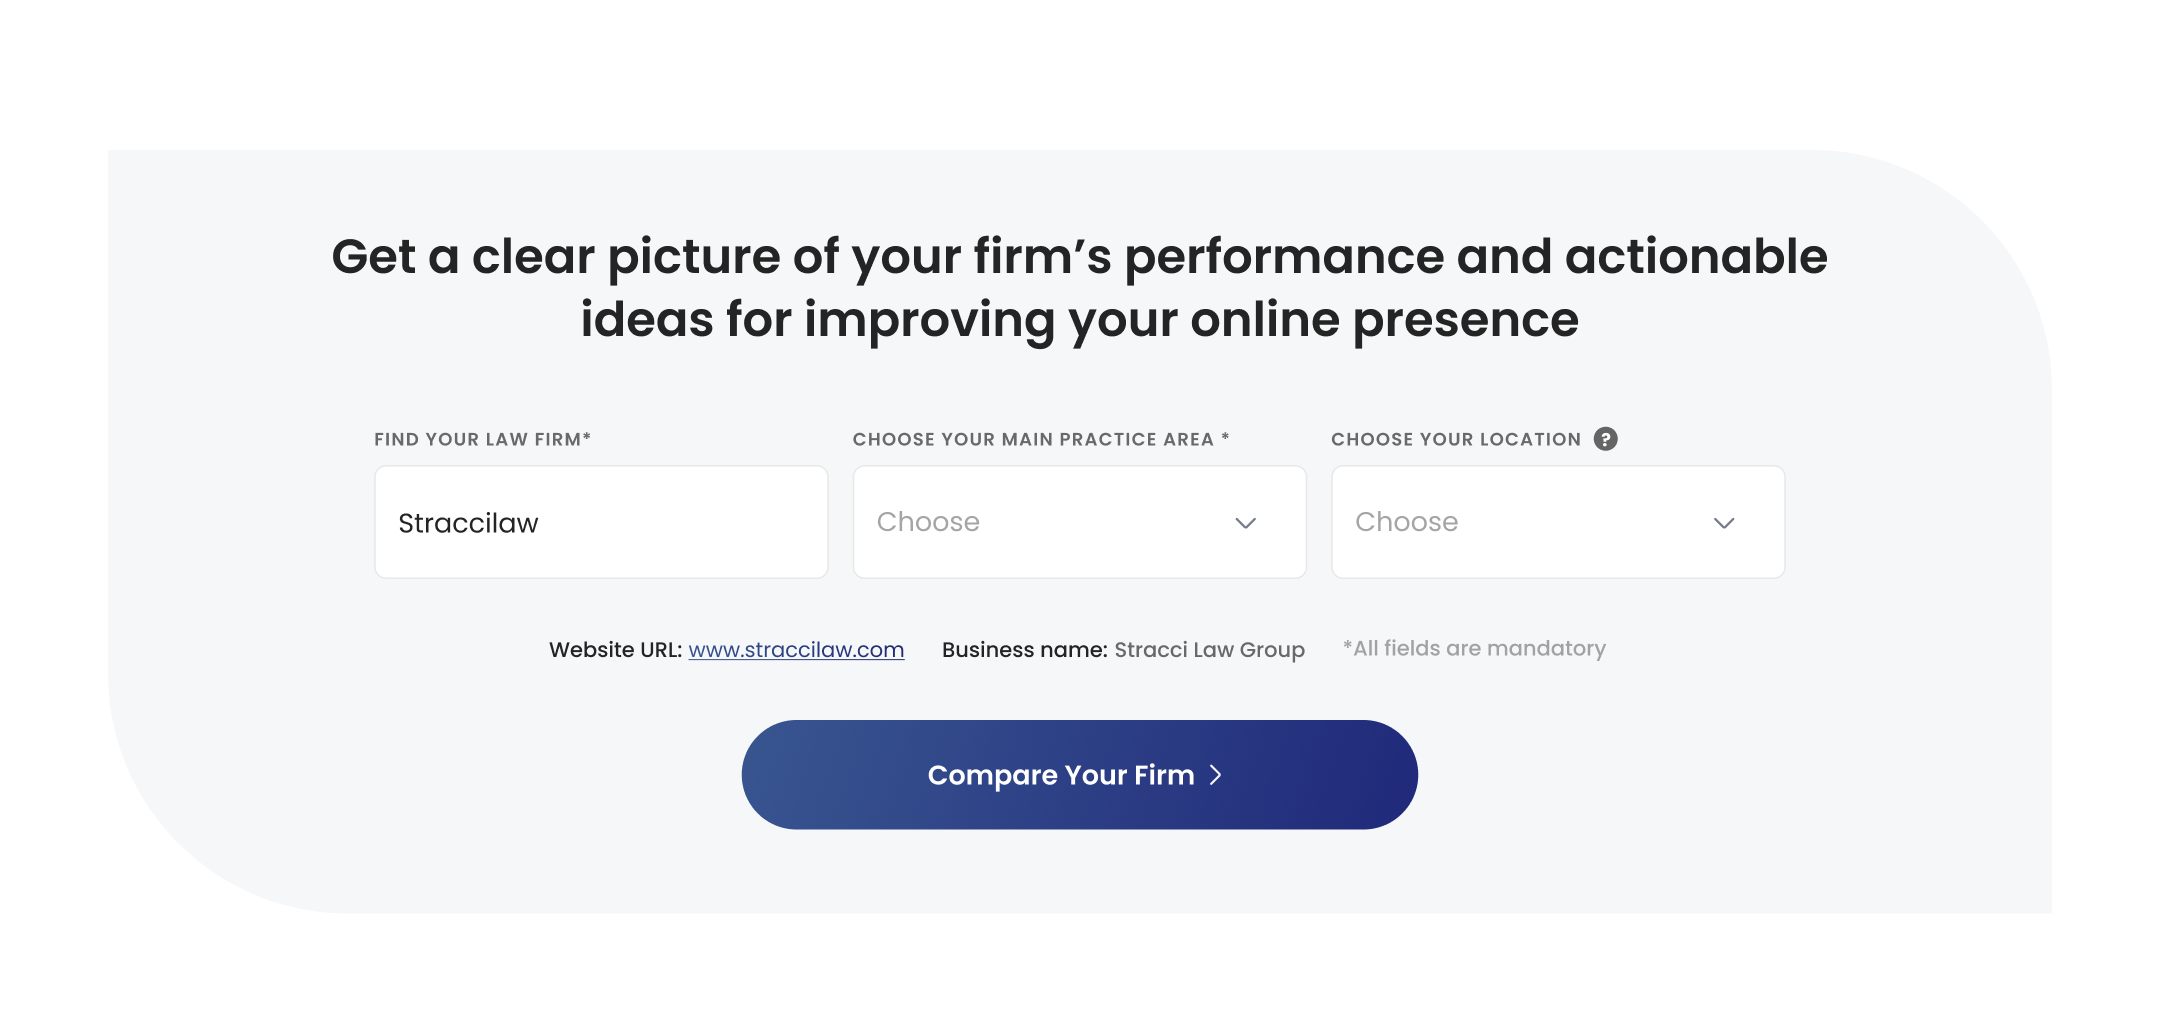Click the 'Website URL:' label text
The width and height of the screenshot is (2160, 1011).
[x=615, y=650]
